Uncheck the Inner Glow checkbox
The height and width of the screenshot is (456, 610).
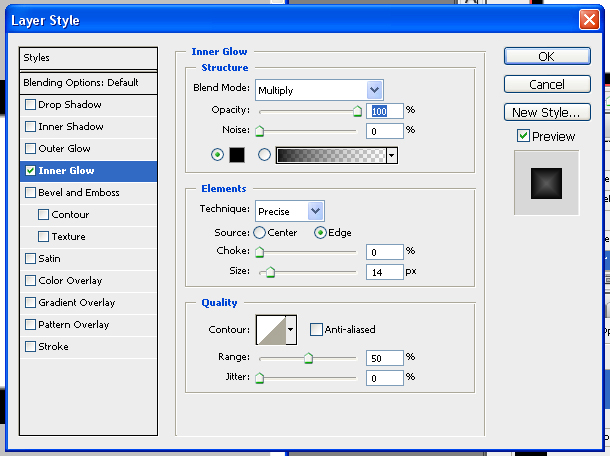pyautogui.click(x=31, y=171)
